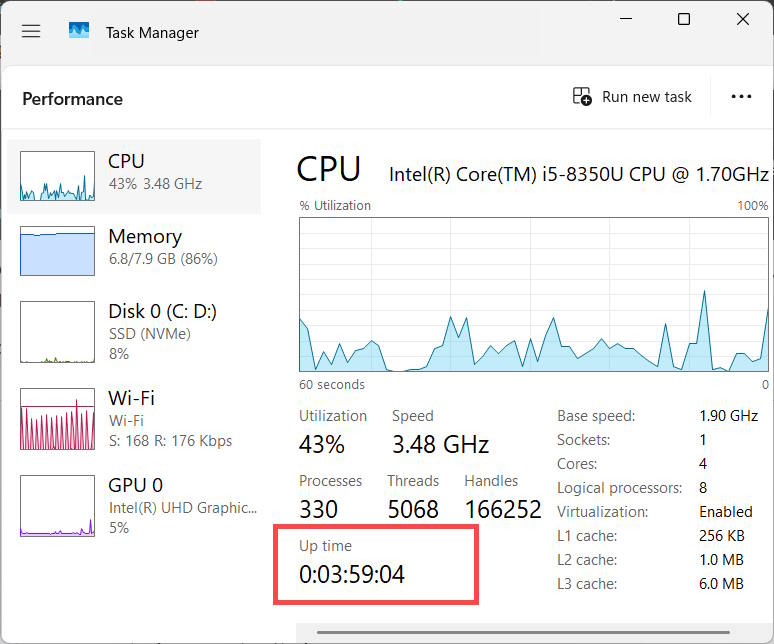Select the GPU 0 performance entry
The width and height of the screenshot is (774, 644).
(134, 505)
